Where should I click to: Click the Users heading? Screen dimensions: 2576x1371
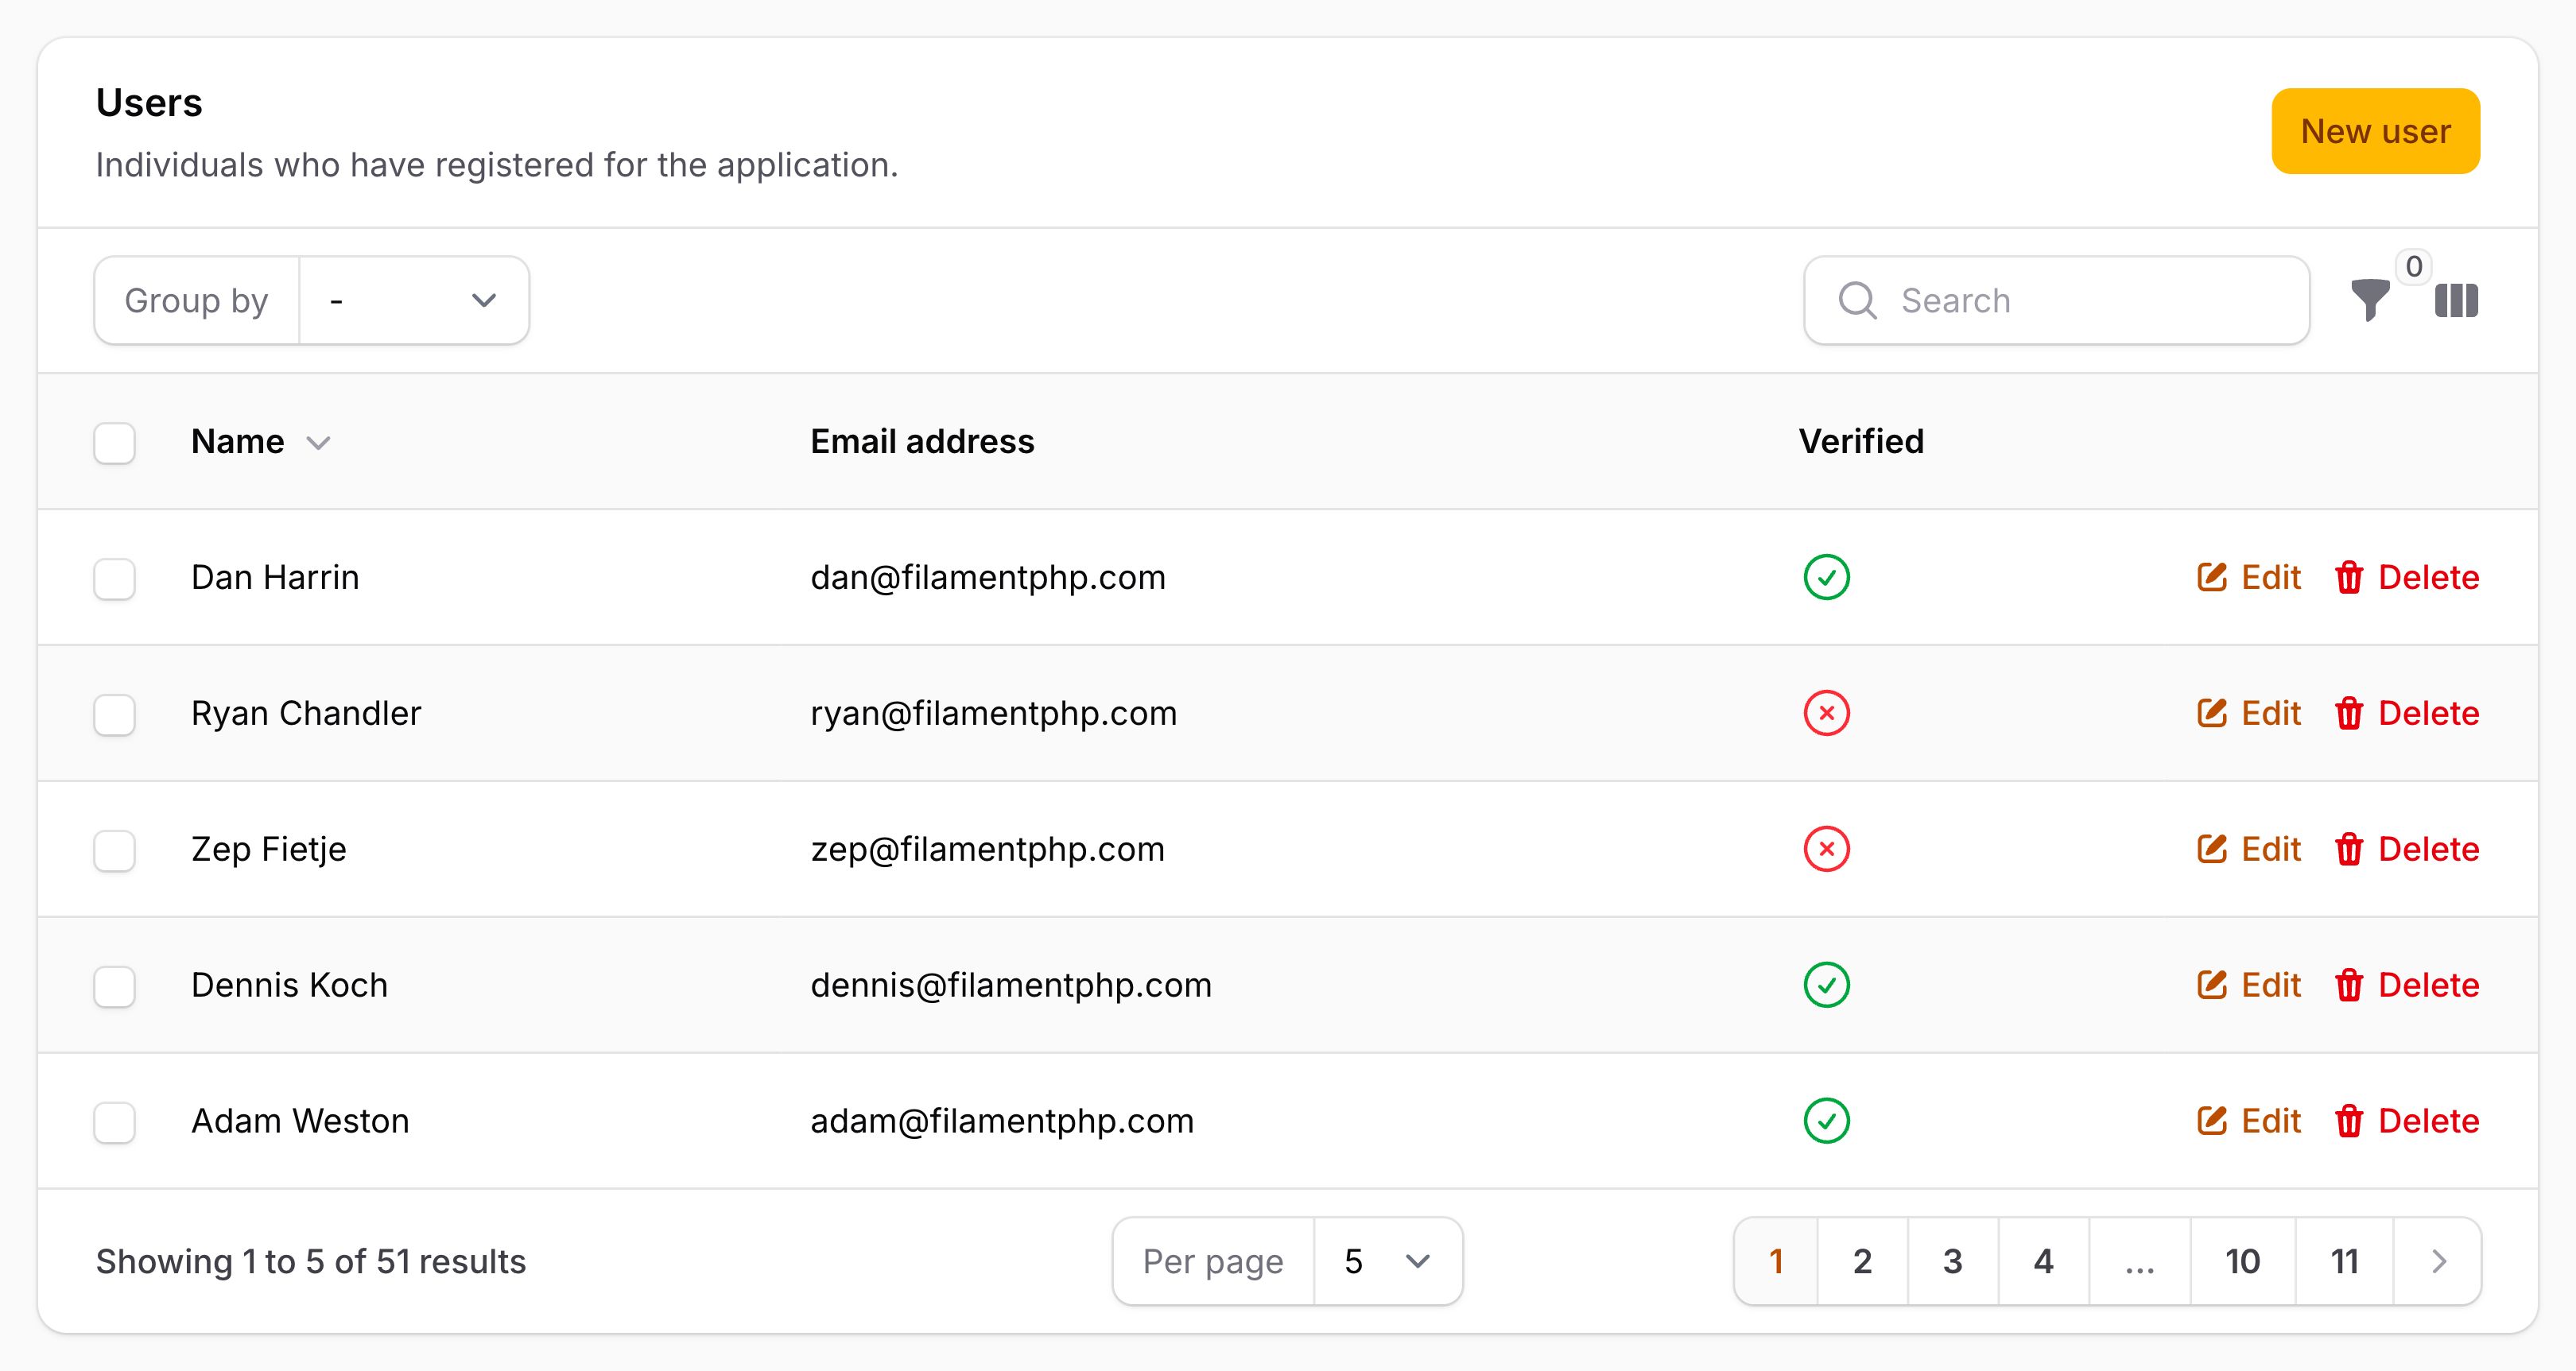pyautogui.click(x=149, y=103)
